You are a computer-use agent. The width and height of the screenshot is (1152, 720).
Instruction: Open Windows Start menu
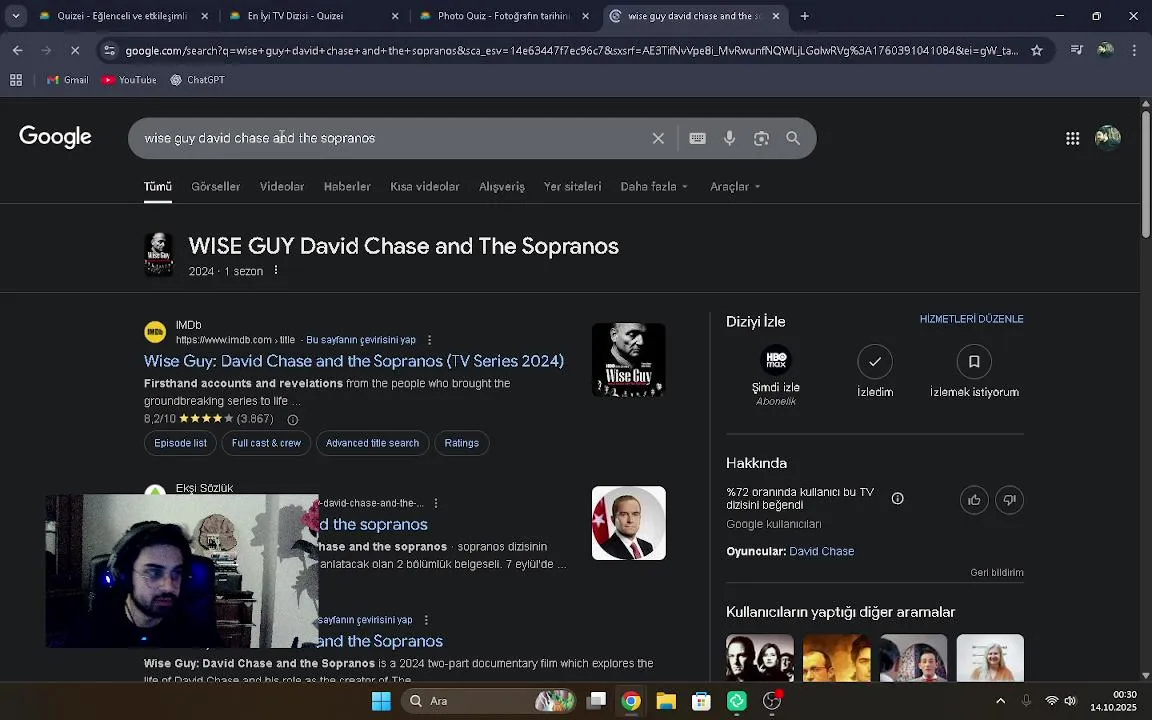[381, 701]
